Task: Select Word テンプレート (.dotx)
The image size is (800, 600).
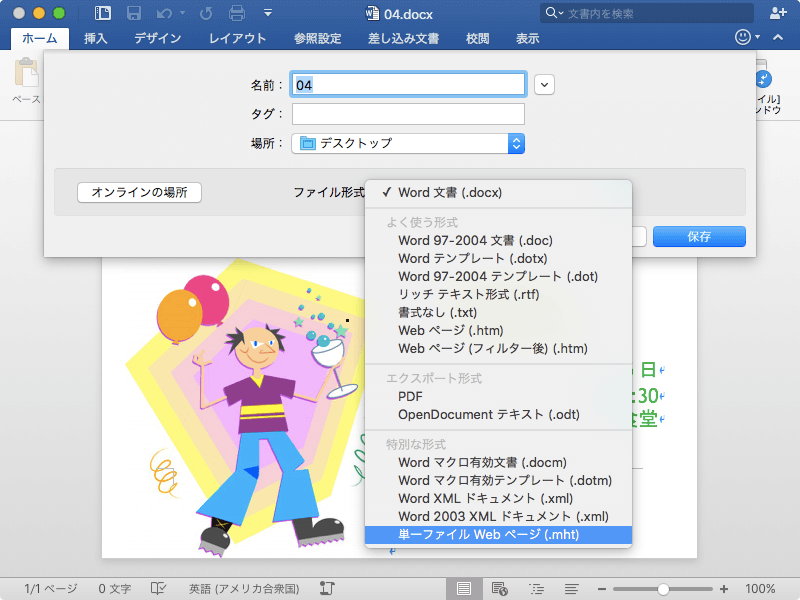Action: pos(498,258)
